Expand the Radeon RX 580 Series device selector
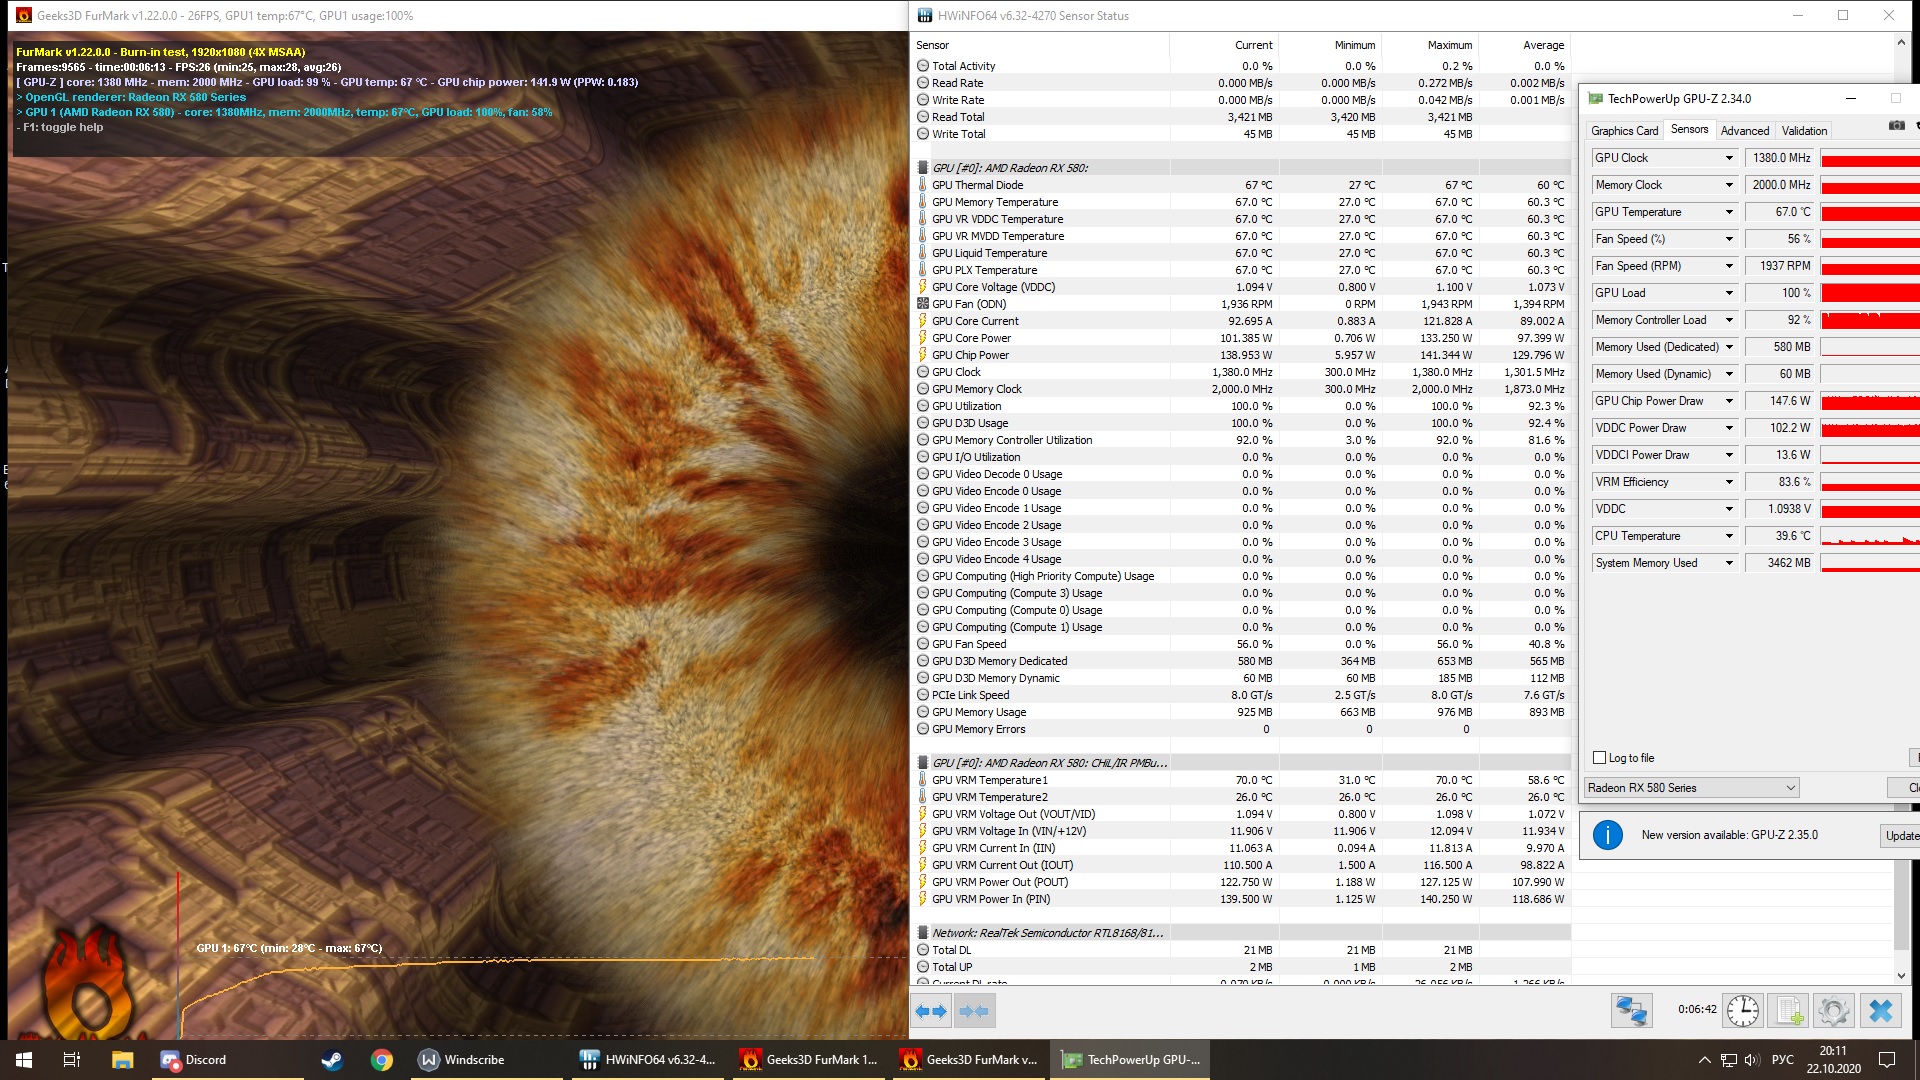Screen dimensions: 1920x1080 (1790, 788)
